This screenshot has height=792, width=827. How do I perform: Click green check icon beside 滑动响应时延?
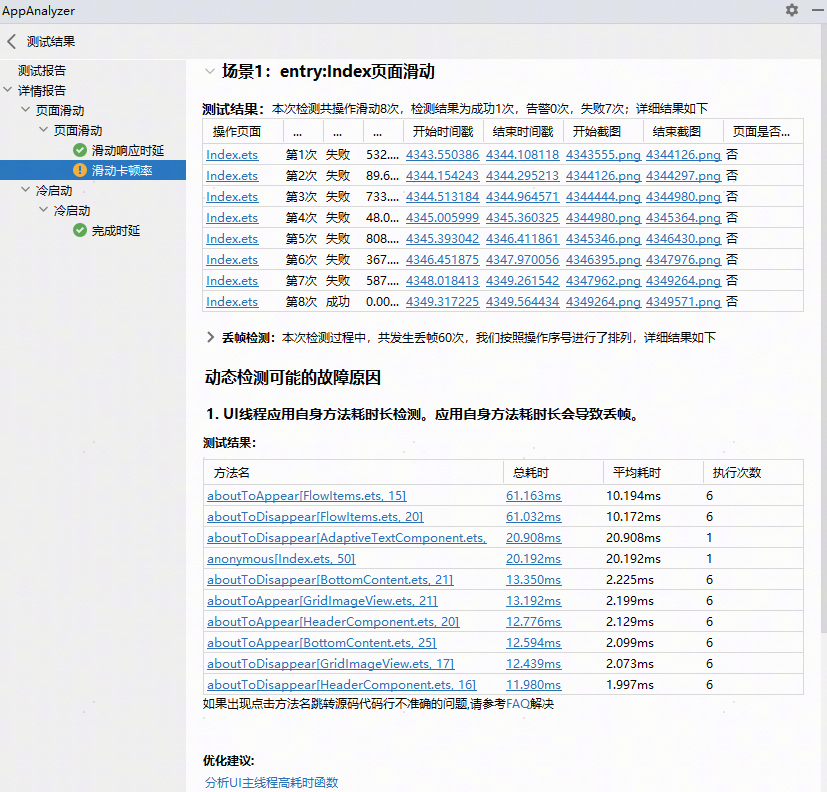click(x=80, y=150)
